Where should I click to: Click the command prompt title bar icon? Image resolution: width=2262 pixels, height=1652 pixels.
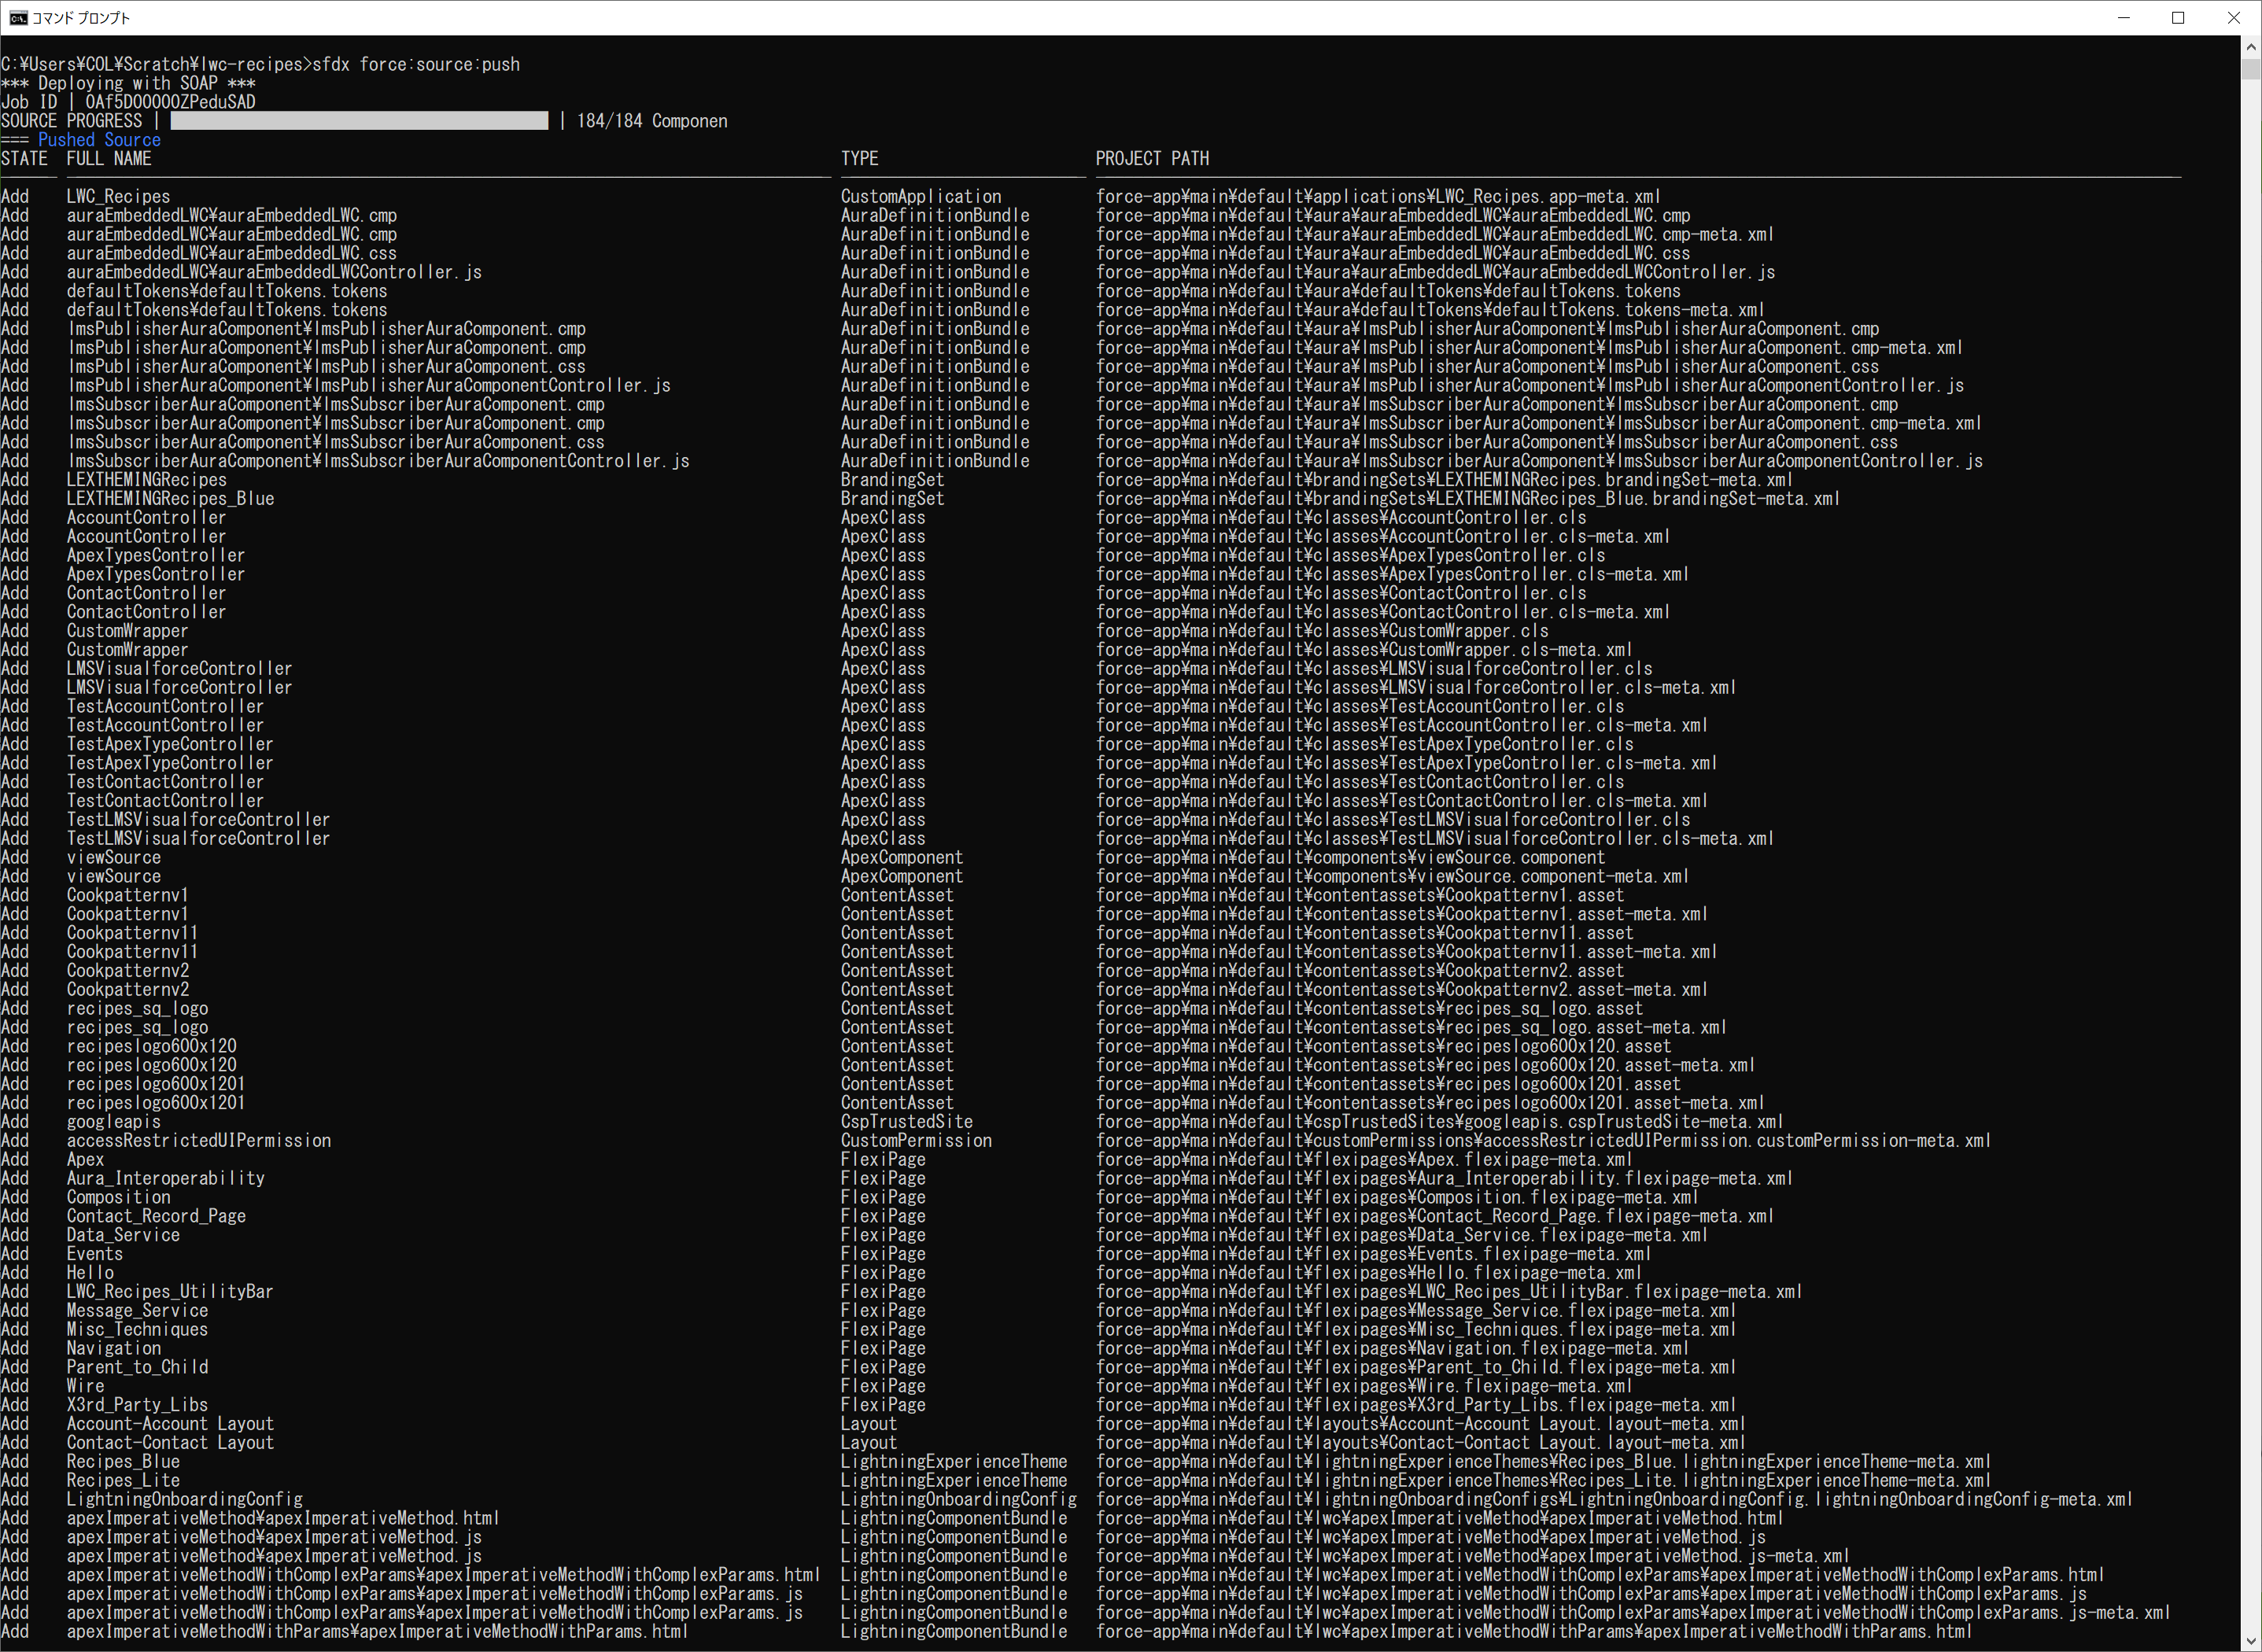18,18
